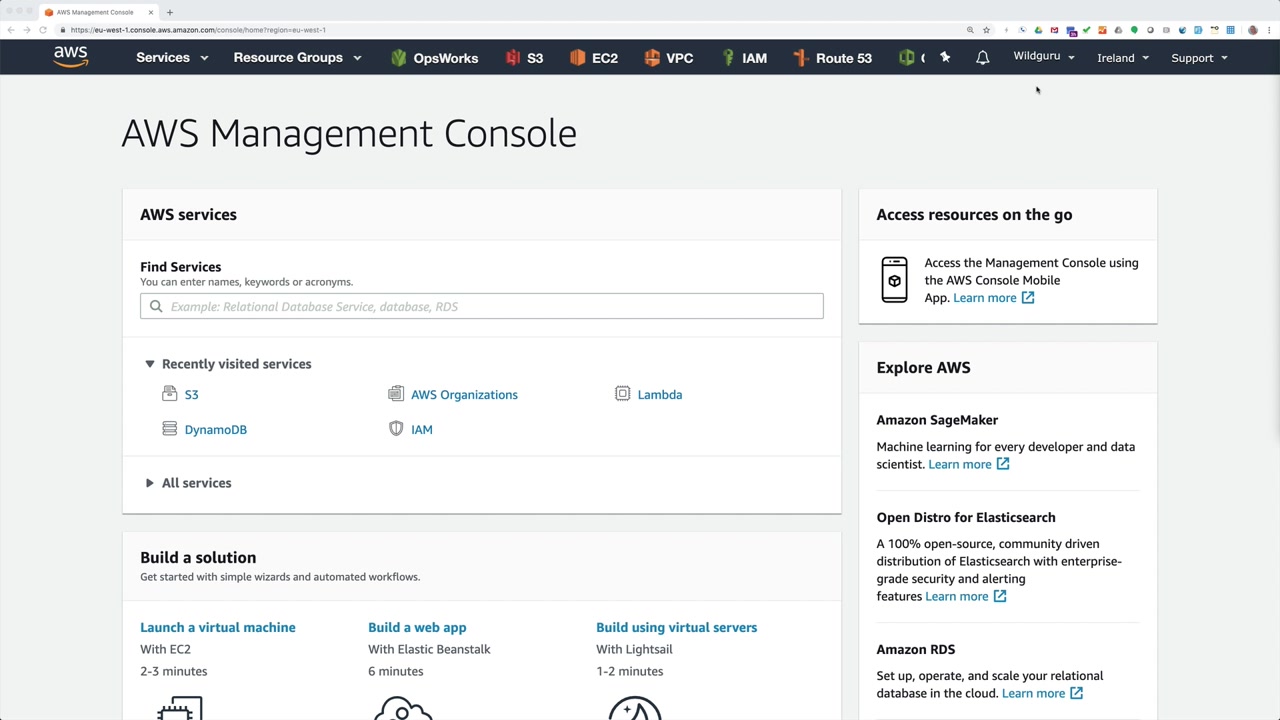1280x720 pixels.
Task: Open the Route 53 shortcut icon
Action: click(x=801, y=58)
